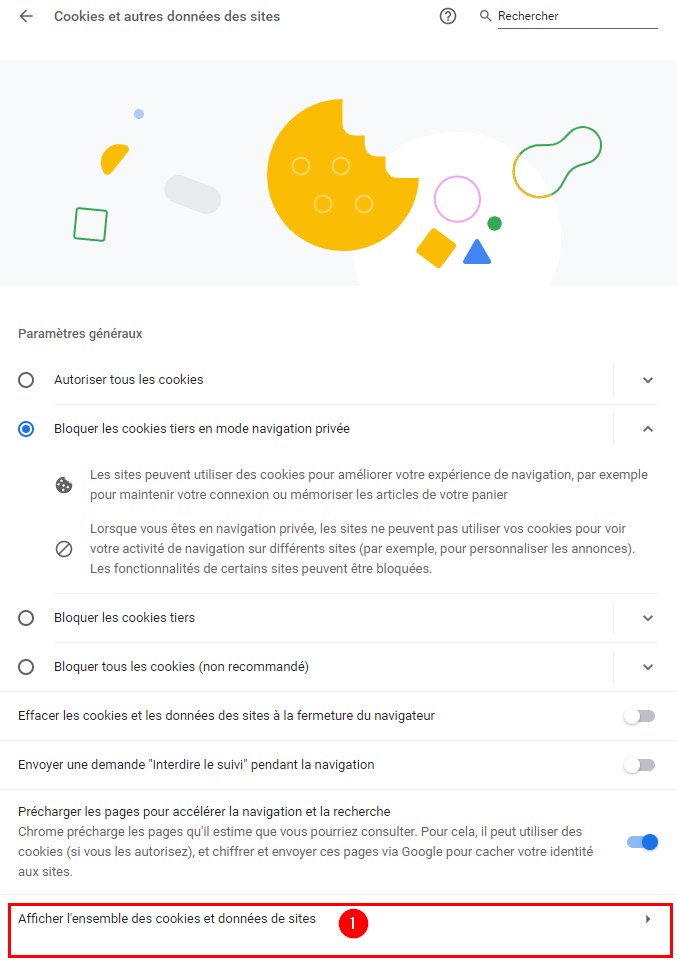Disable Précharger les pages toggle
This screenshot has width=677, height=964.
642,842
